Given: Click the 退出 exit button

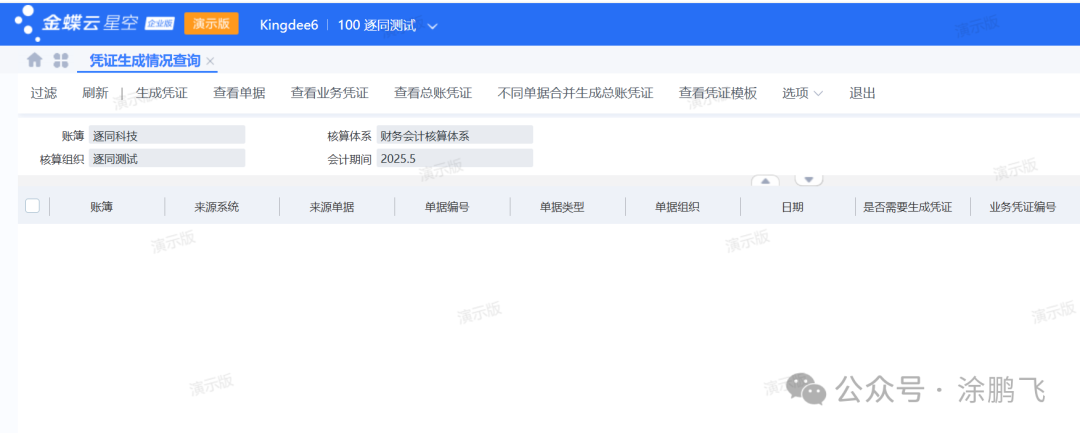Looking at the screenshot, I should 862,93.
